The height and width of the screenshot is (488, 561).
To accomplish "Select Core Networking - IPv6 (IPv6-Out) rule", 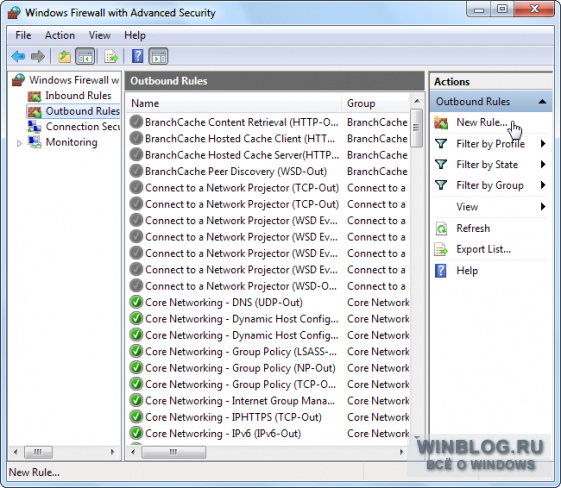I will (223, 434).
